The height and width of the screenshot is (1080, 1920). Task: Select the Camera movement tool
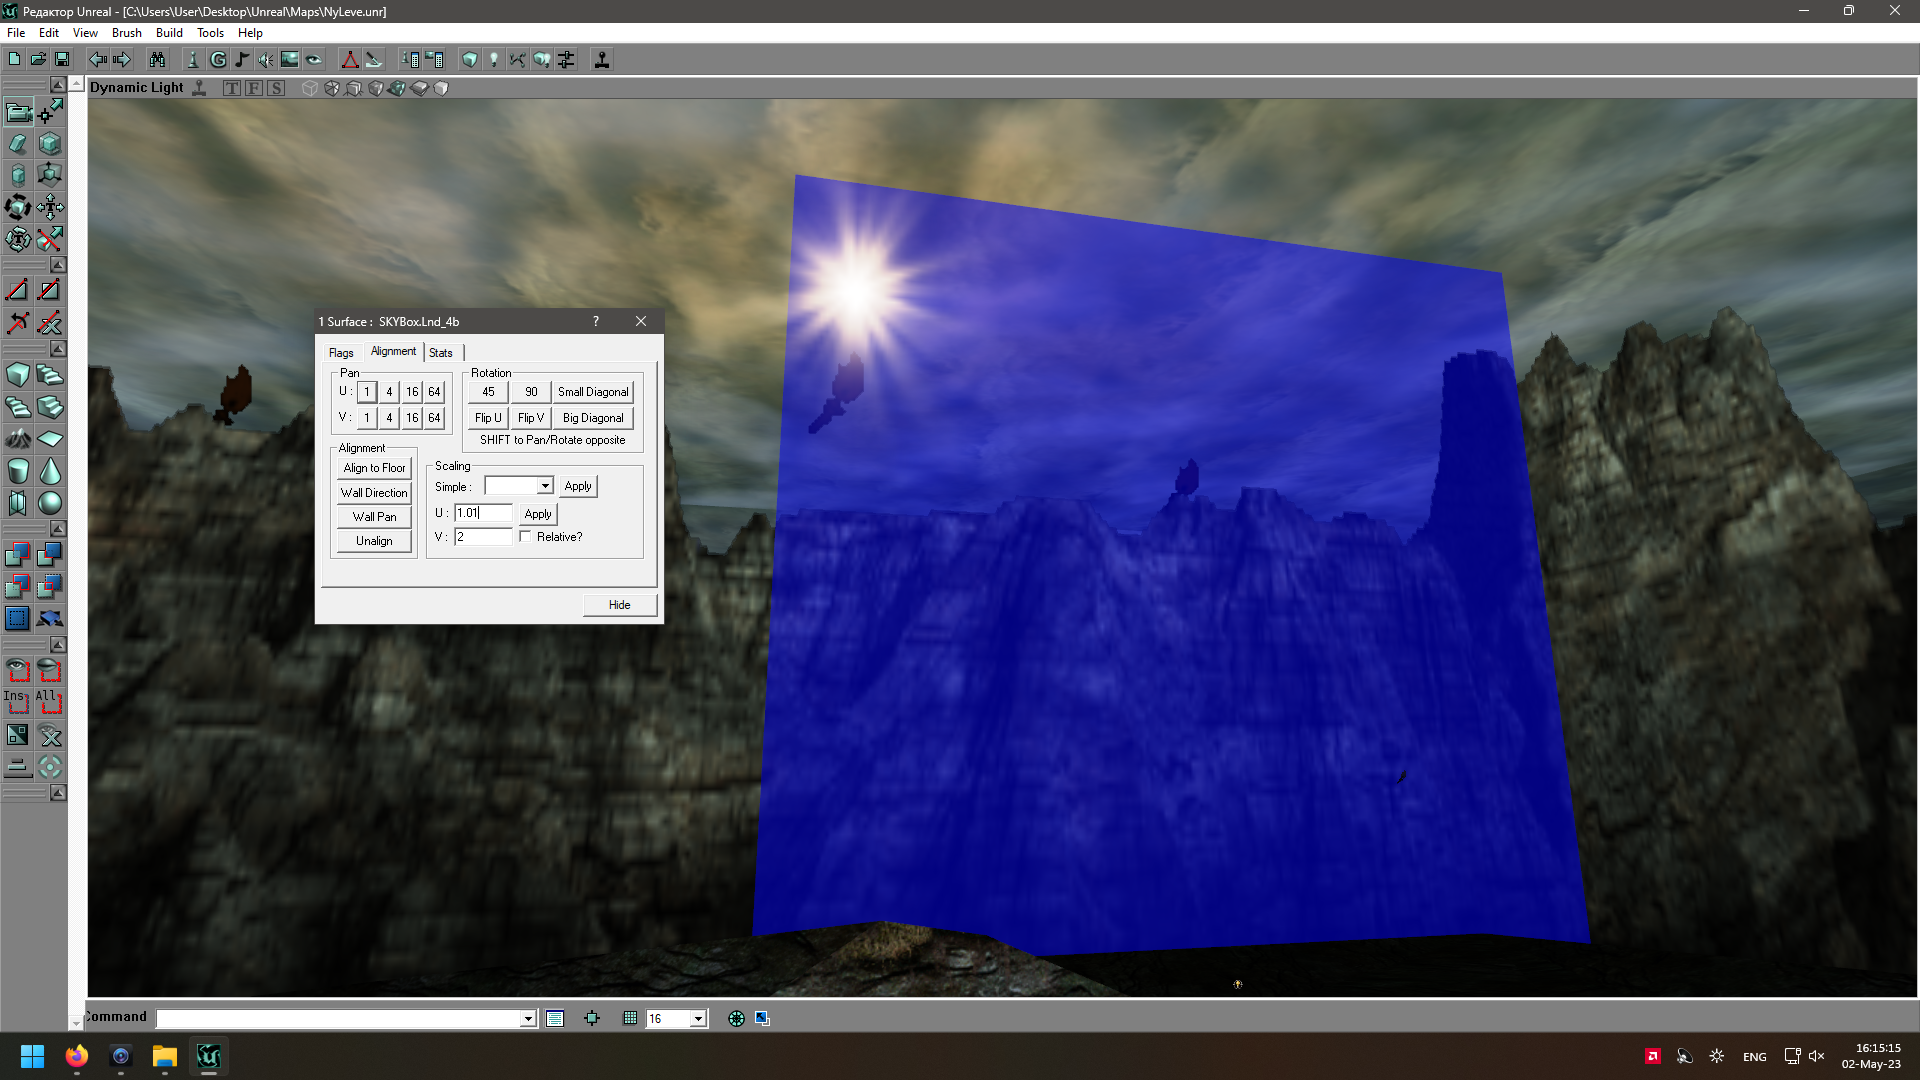click(x=18, y=112)
